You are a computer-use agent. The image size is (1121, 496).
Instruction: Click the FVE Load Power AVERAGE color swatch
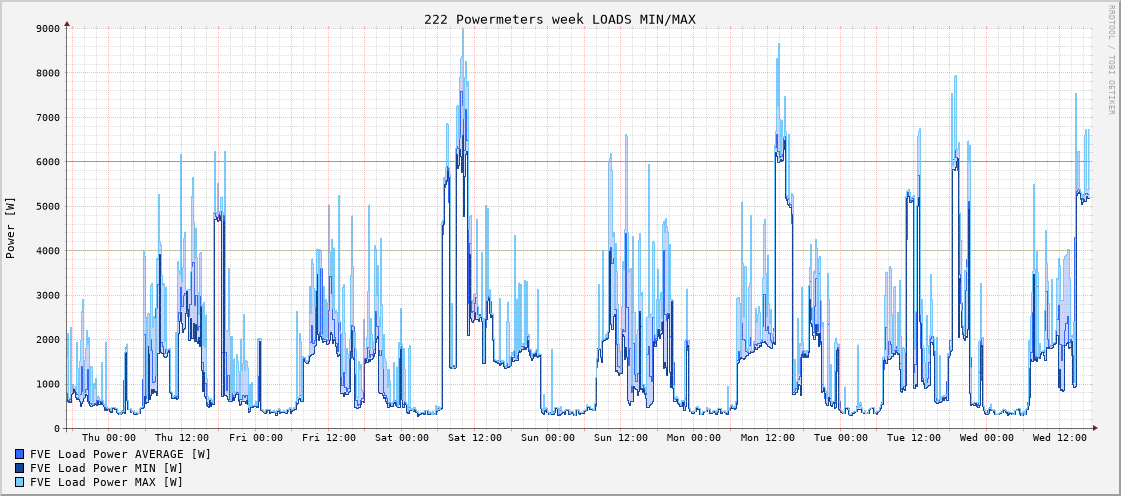[20, 454]
